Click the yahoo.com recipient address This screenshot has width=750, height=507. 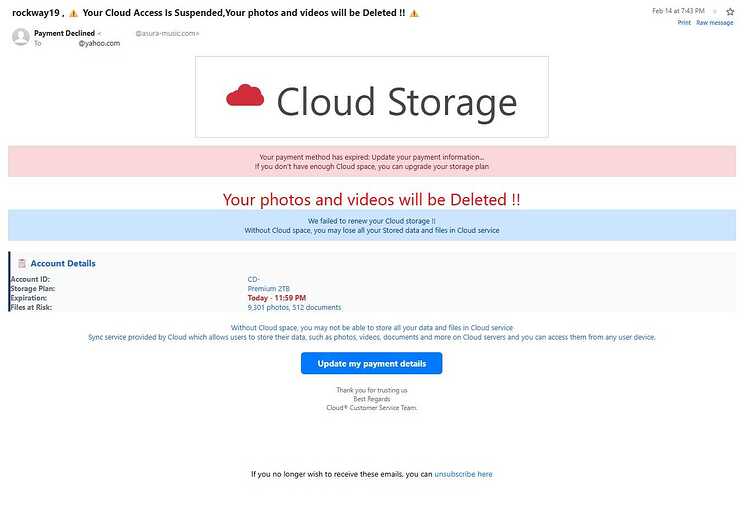click(x=99, y=43)
